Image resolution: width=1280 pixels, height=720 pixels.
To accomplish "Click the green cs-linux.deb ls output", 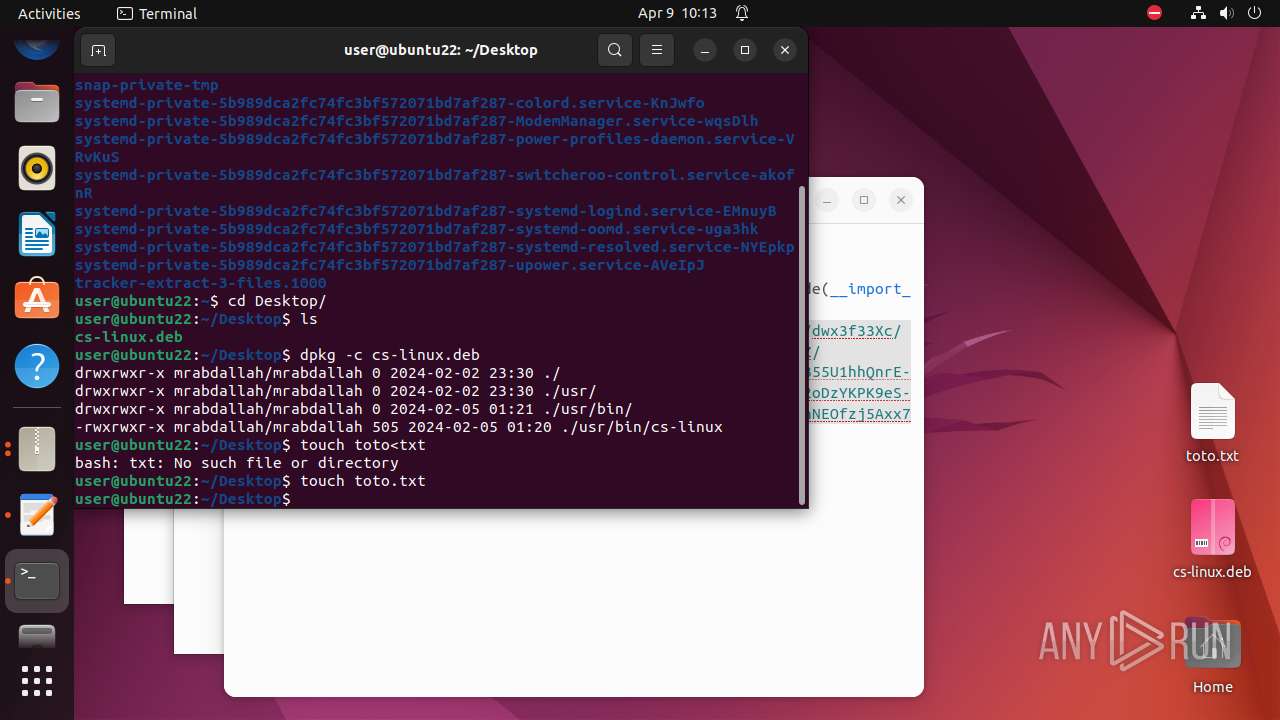I will point(129,337).
